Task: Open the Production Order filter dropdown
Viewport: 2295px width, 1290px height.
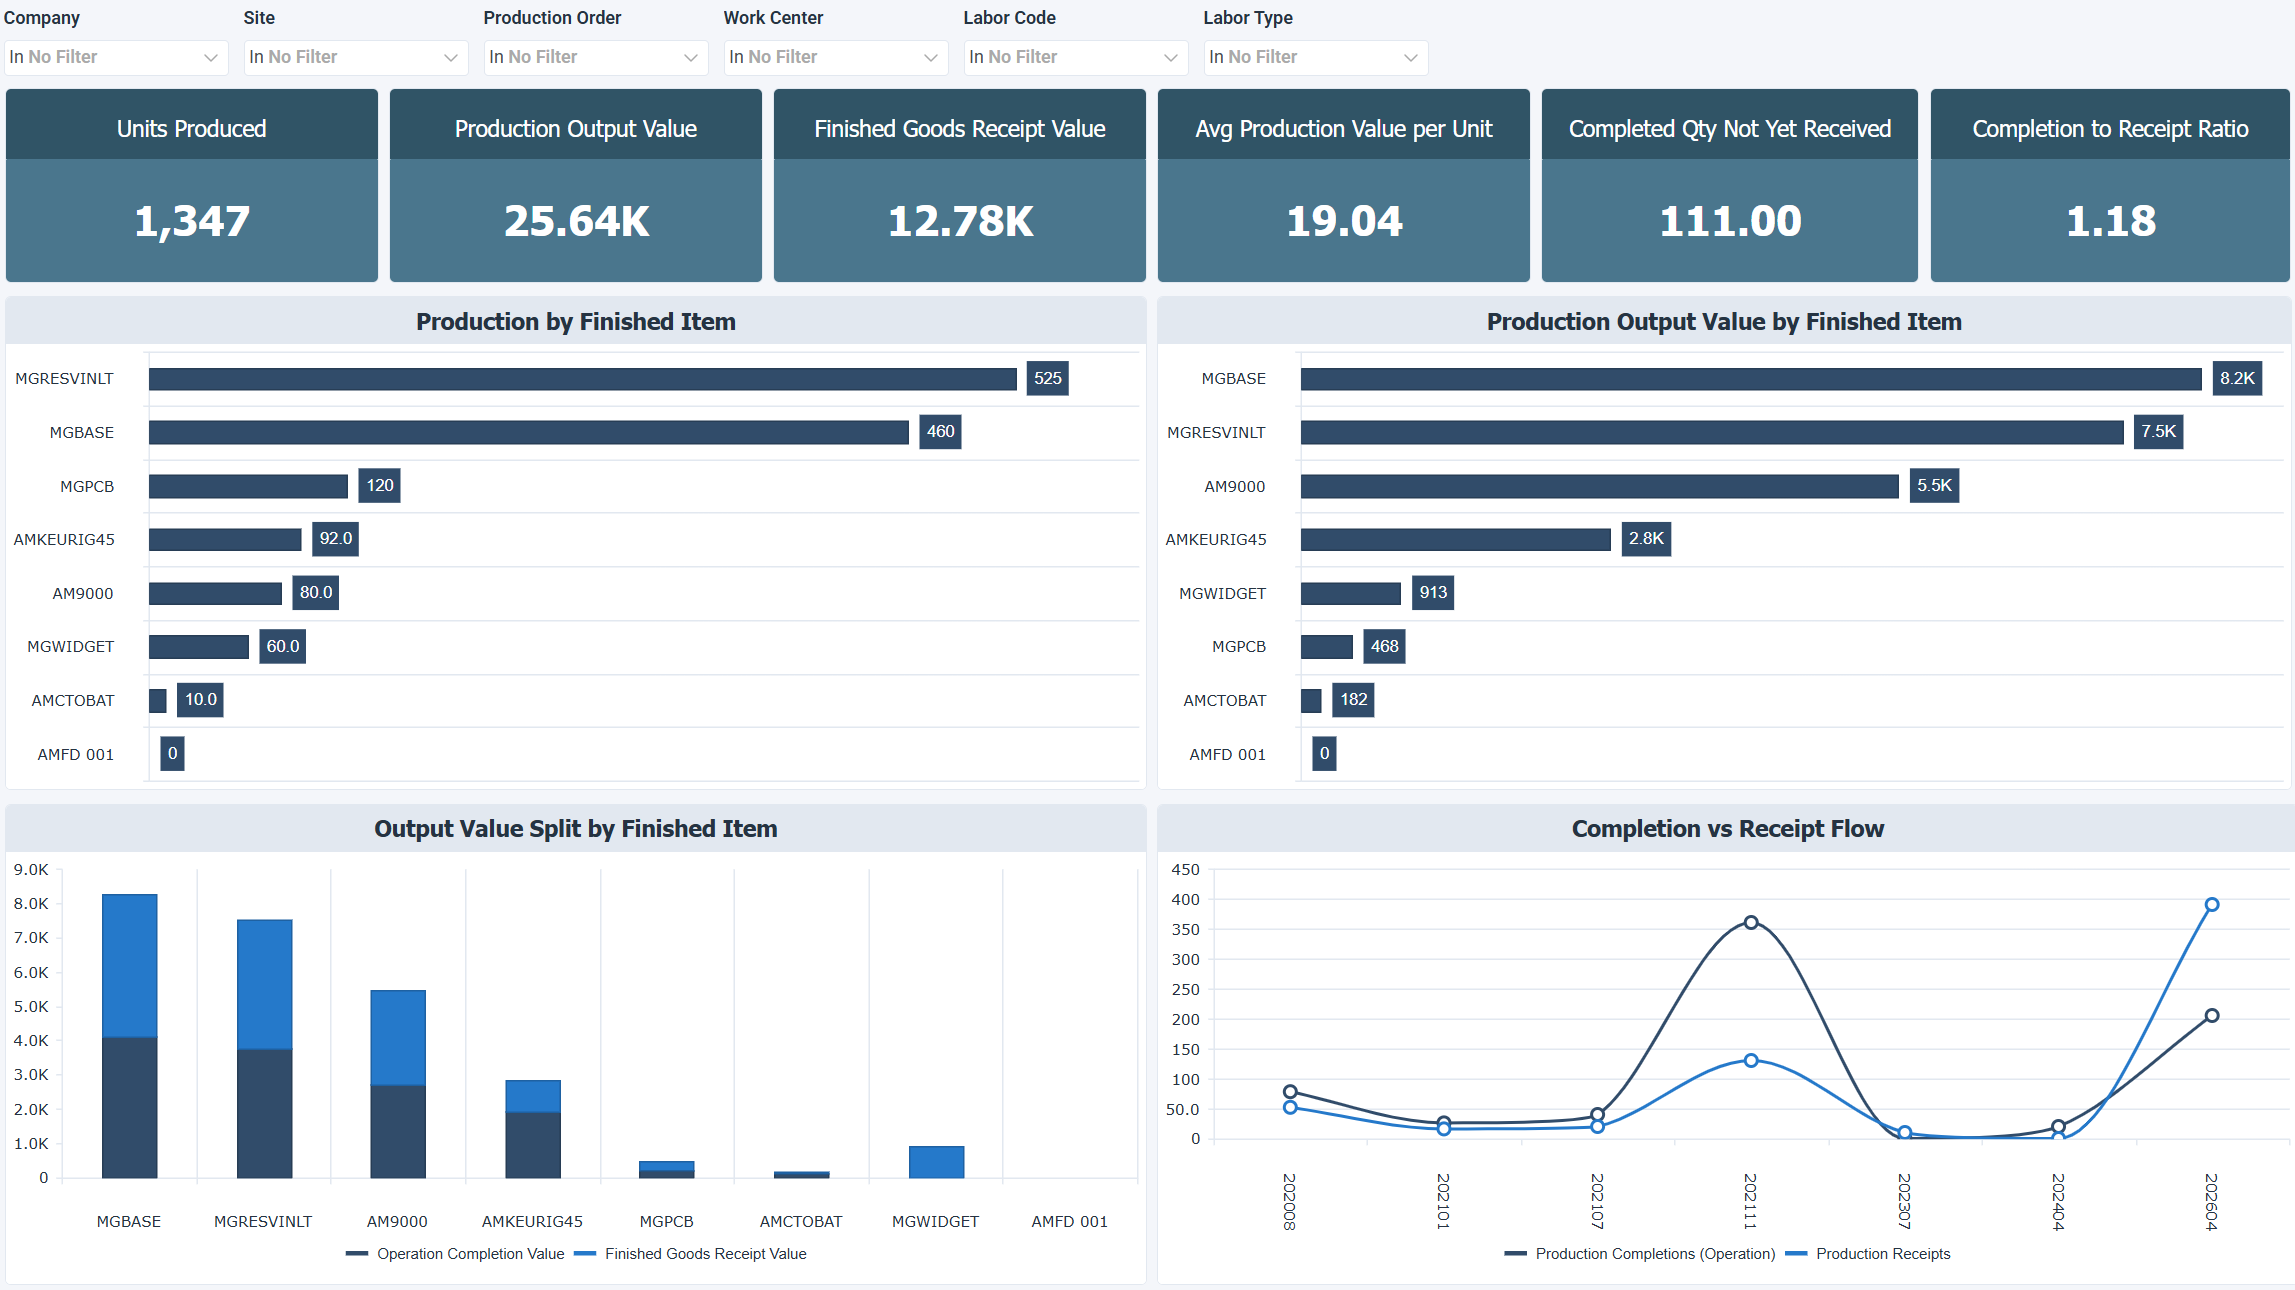Action: point(595,57)
